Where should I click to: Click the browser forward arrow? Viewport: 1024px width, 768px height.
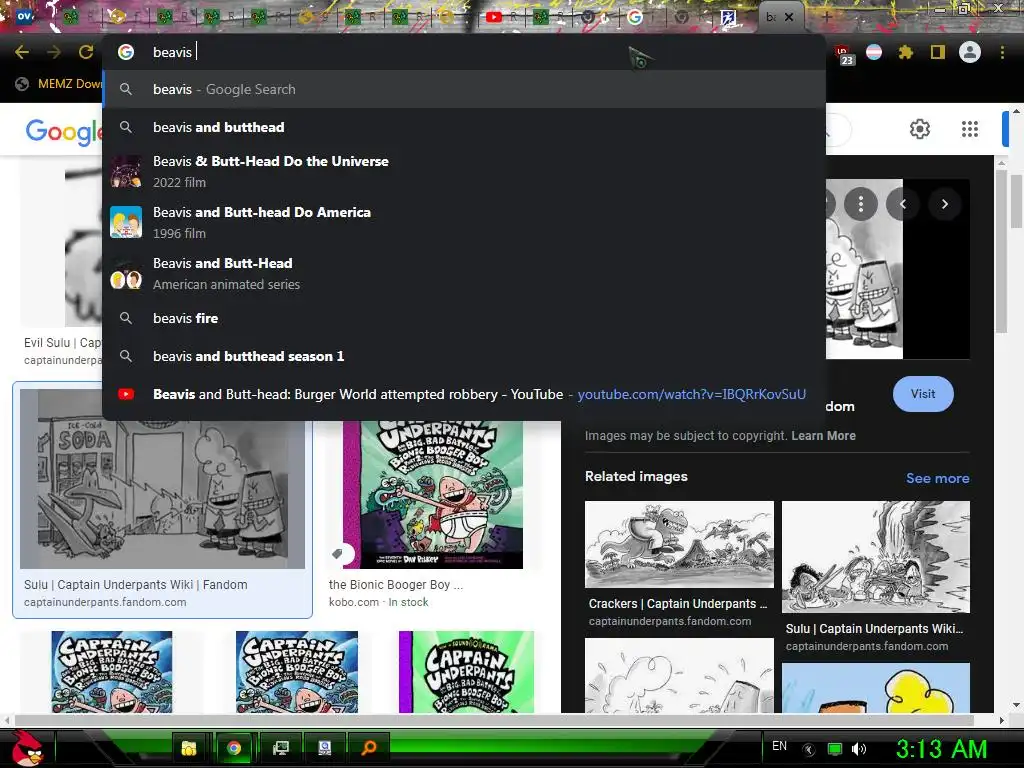pos(54,52)
